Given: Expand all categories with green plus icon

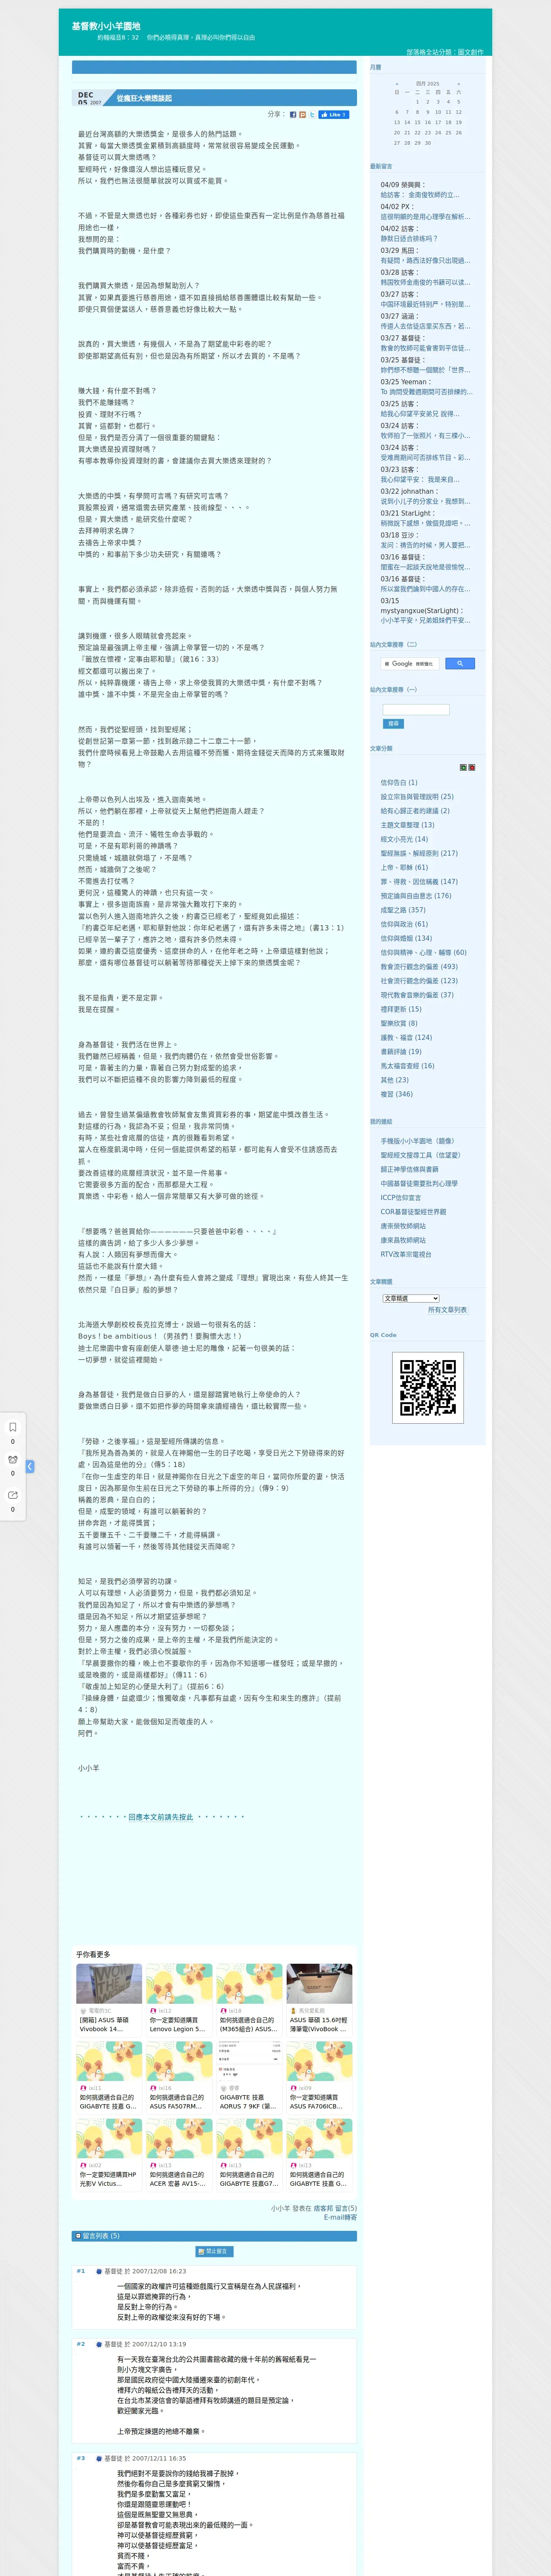Looking at the screenshot, I should pos(463,768).
